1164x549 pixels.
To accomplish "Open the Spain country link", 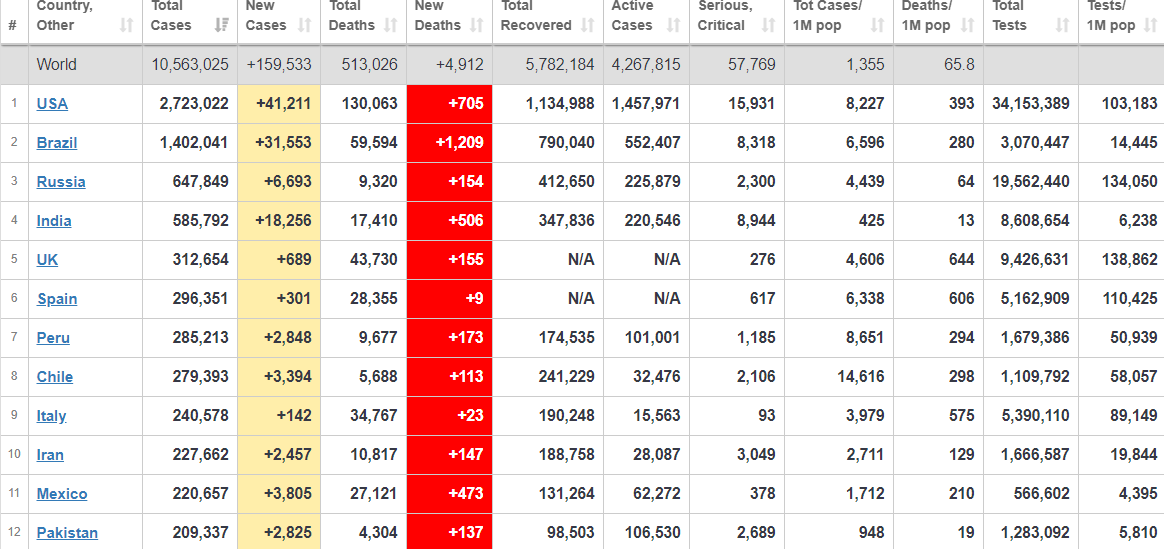I will click(56, 299).
